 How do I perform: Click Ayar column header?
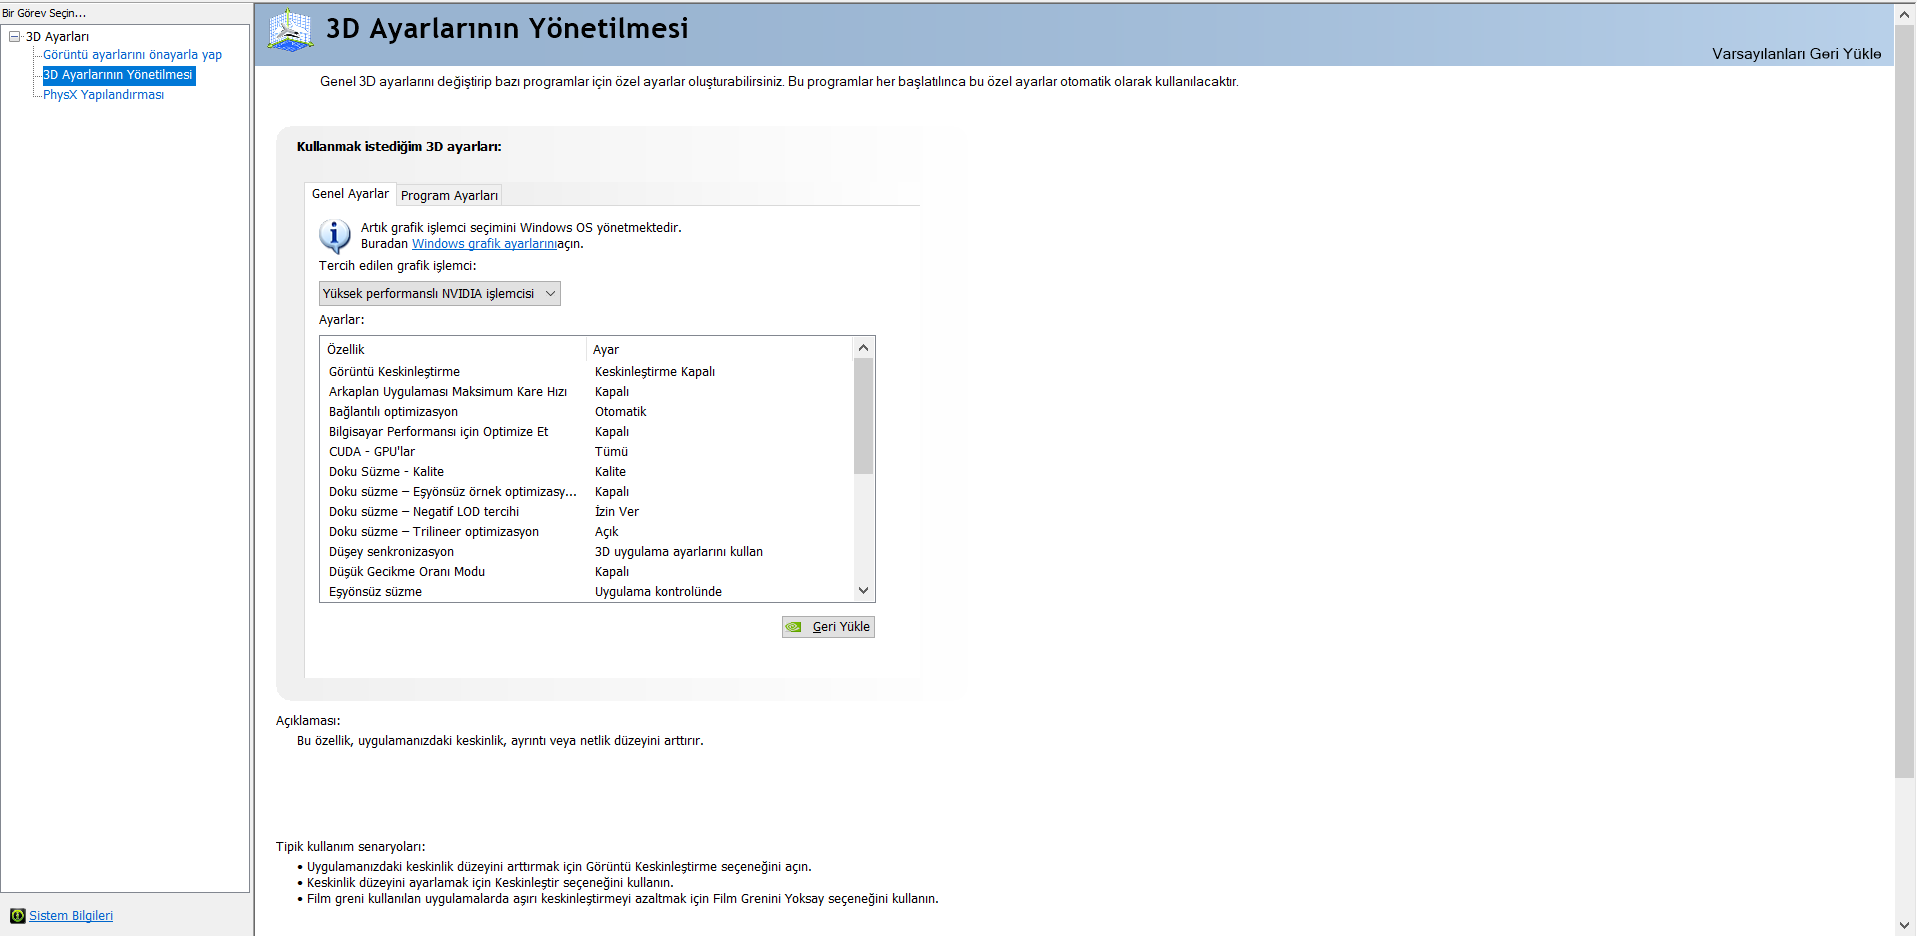pos(720,350)
